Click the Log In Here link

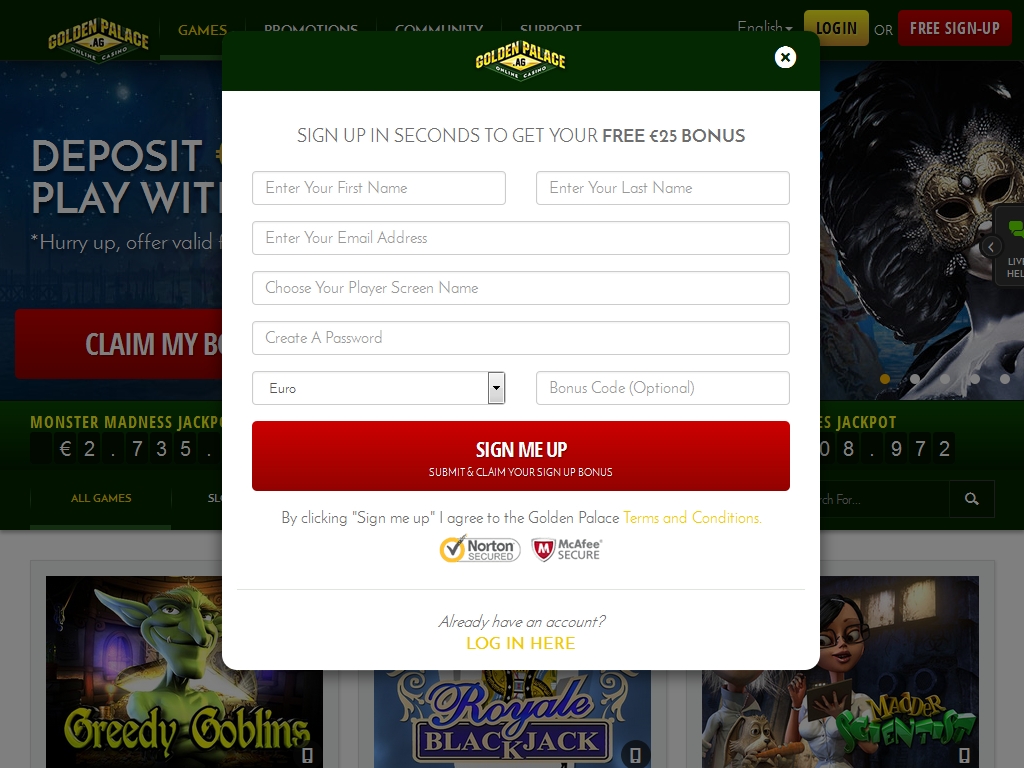point(520,643)
